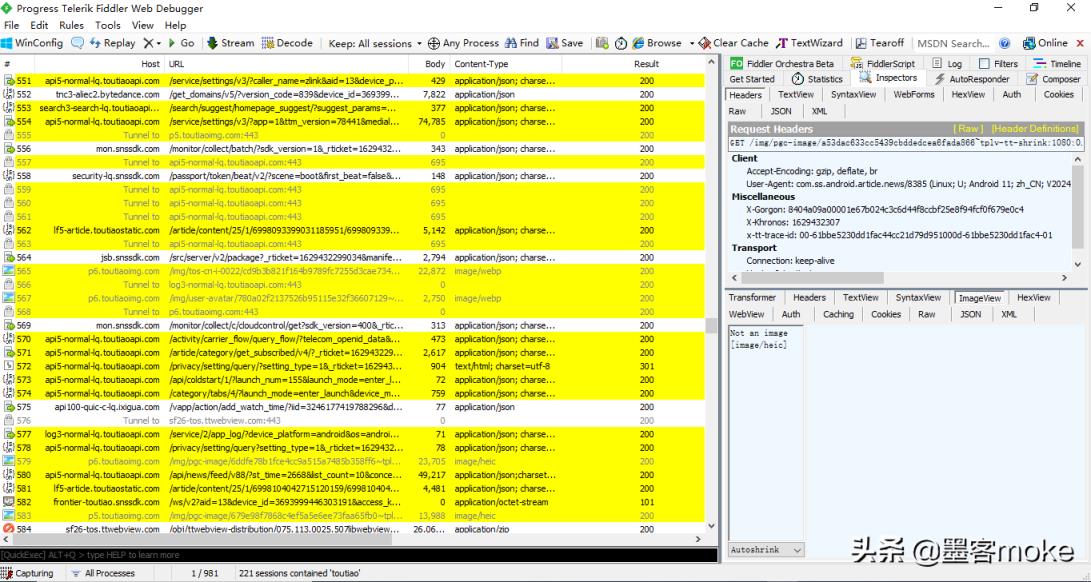Click the Raw link in Request Headers
The image size is (1091, 582).
968,129
